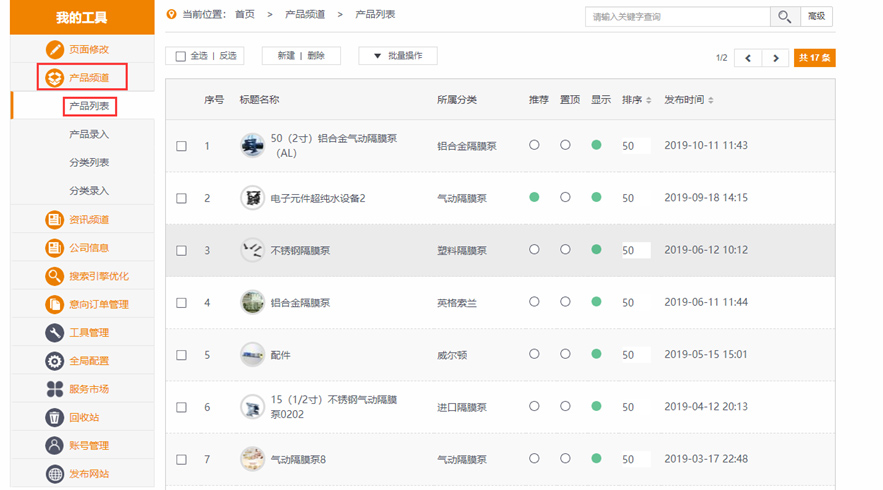Open product title 15（1/2寸）不锈钢气动隔膜泵0202
This screenshot has height=490, width=883.
tap(334, 407)
